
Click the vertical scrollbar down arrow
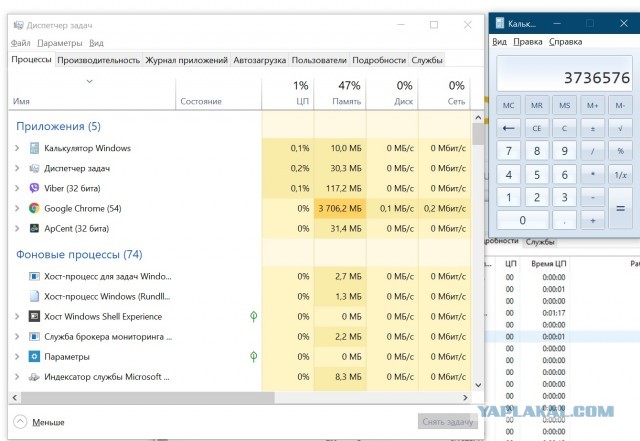click(478, 385)
